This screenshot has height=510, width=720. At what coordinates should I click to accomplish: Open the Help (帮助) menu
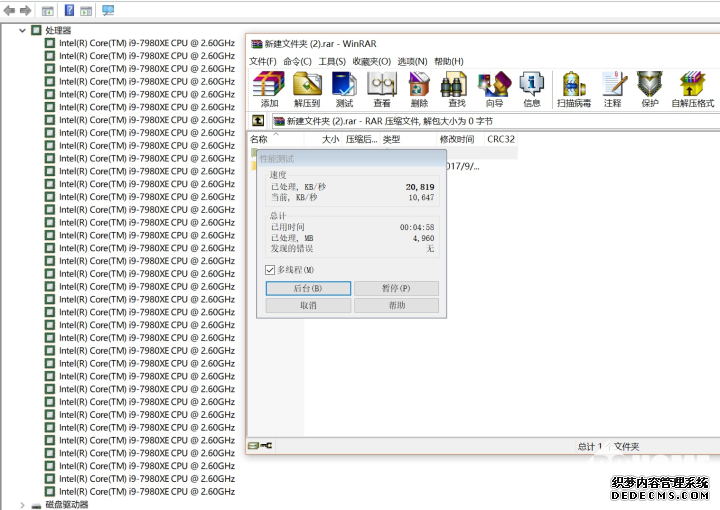coord(449,62)
